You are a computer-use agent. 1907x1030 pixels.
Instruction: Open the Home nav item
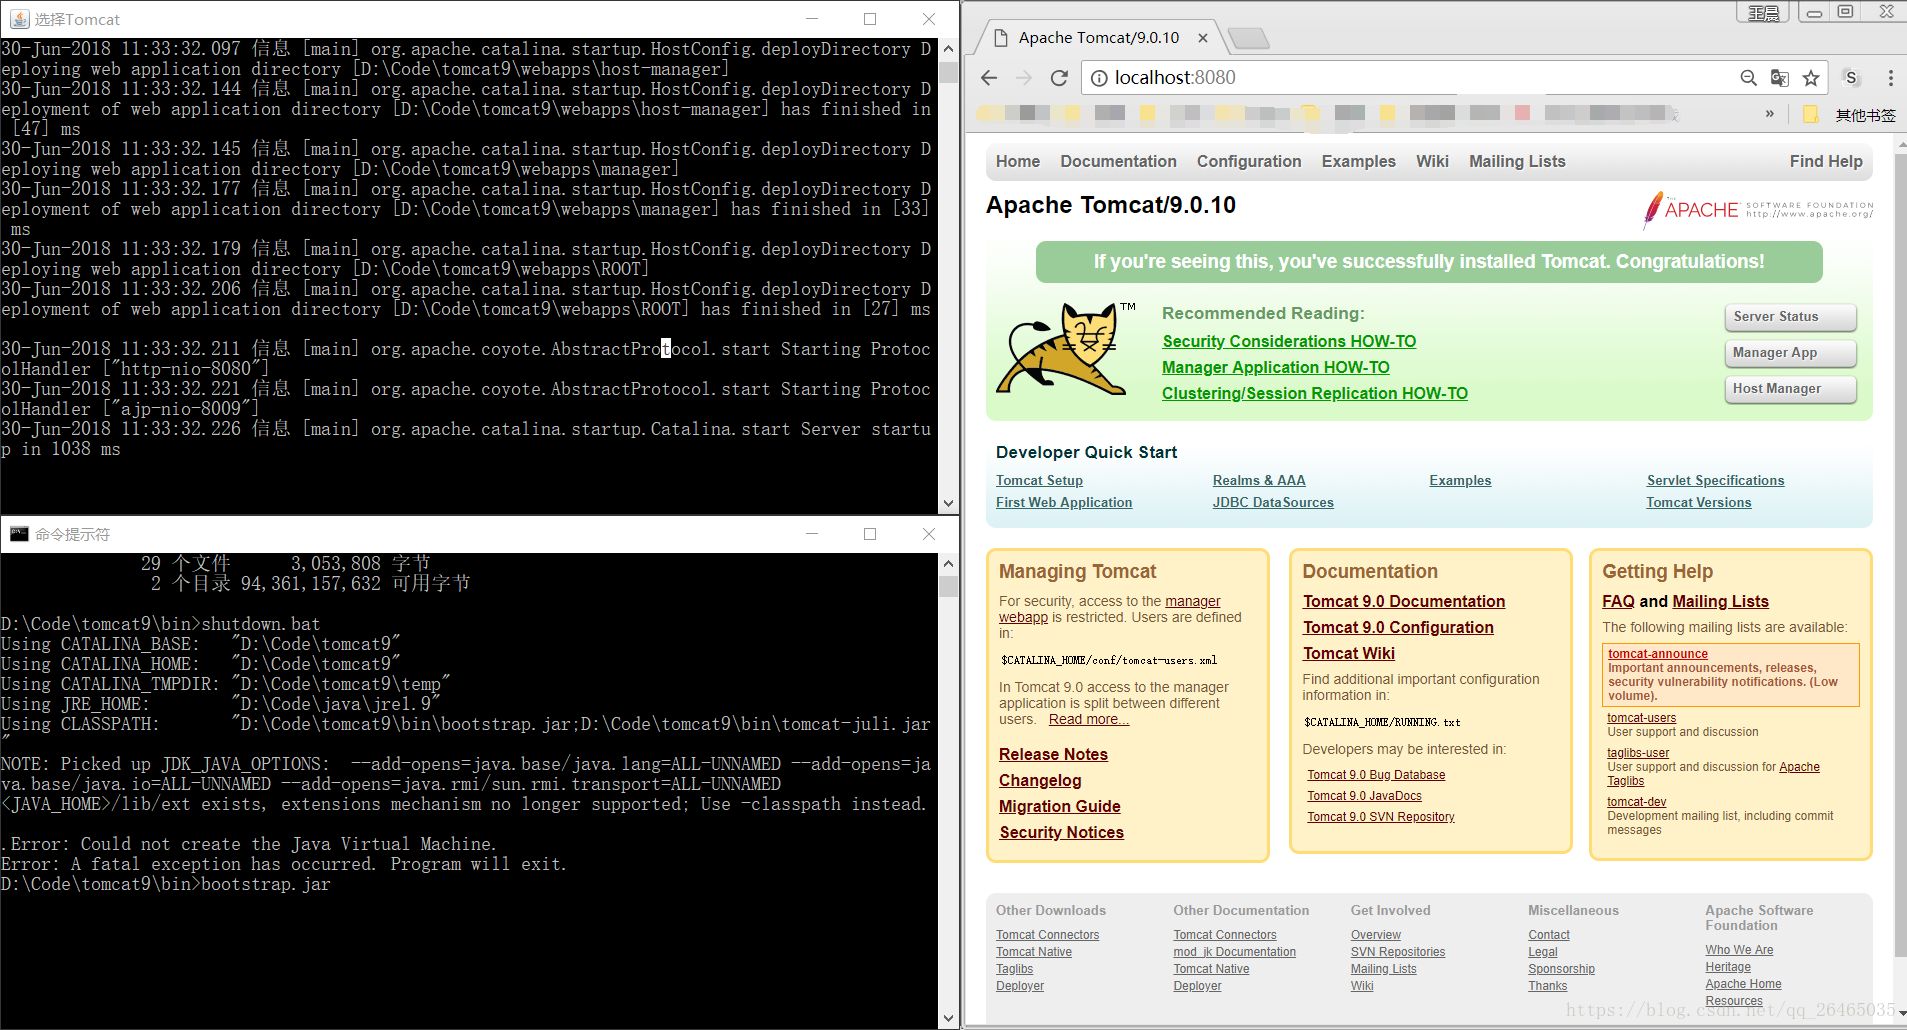pos(1017,162)
